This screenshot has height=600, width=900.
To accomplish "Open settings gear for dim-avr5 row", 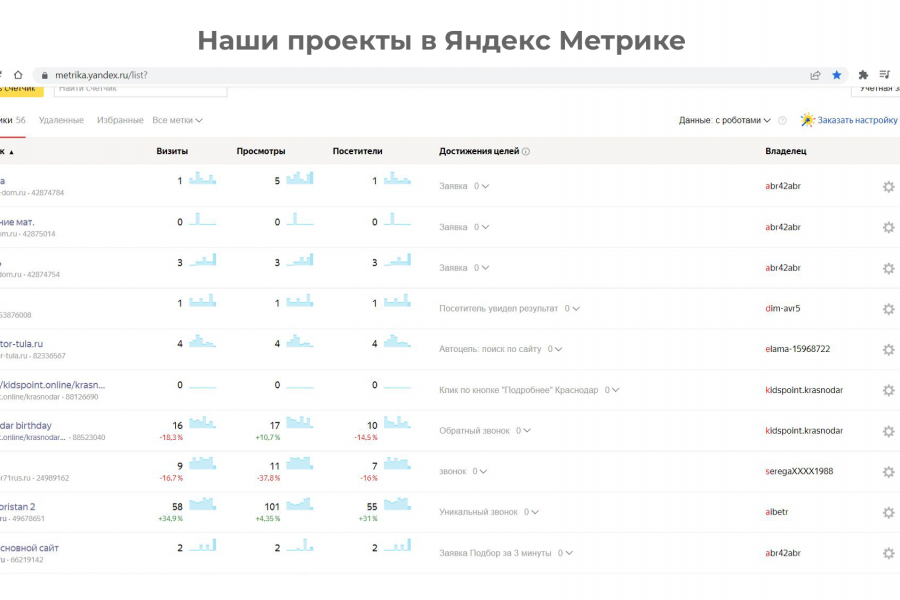I will click(889, 309).
